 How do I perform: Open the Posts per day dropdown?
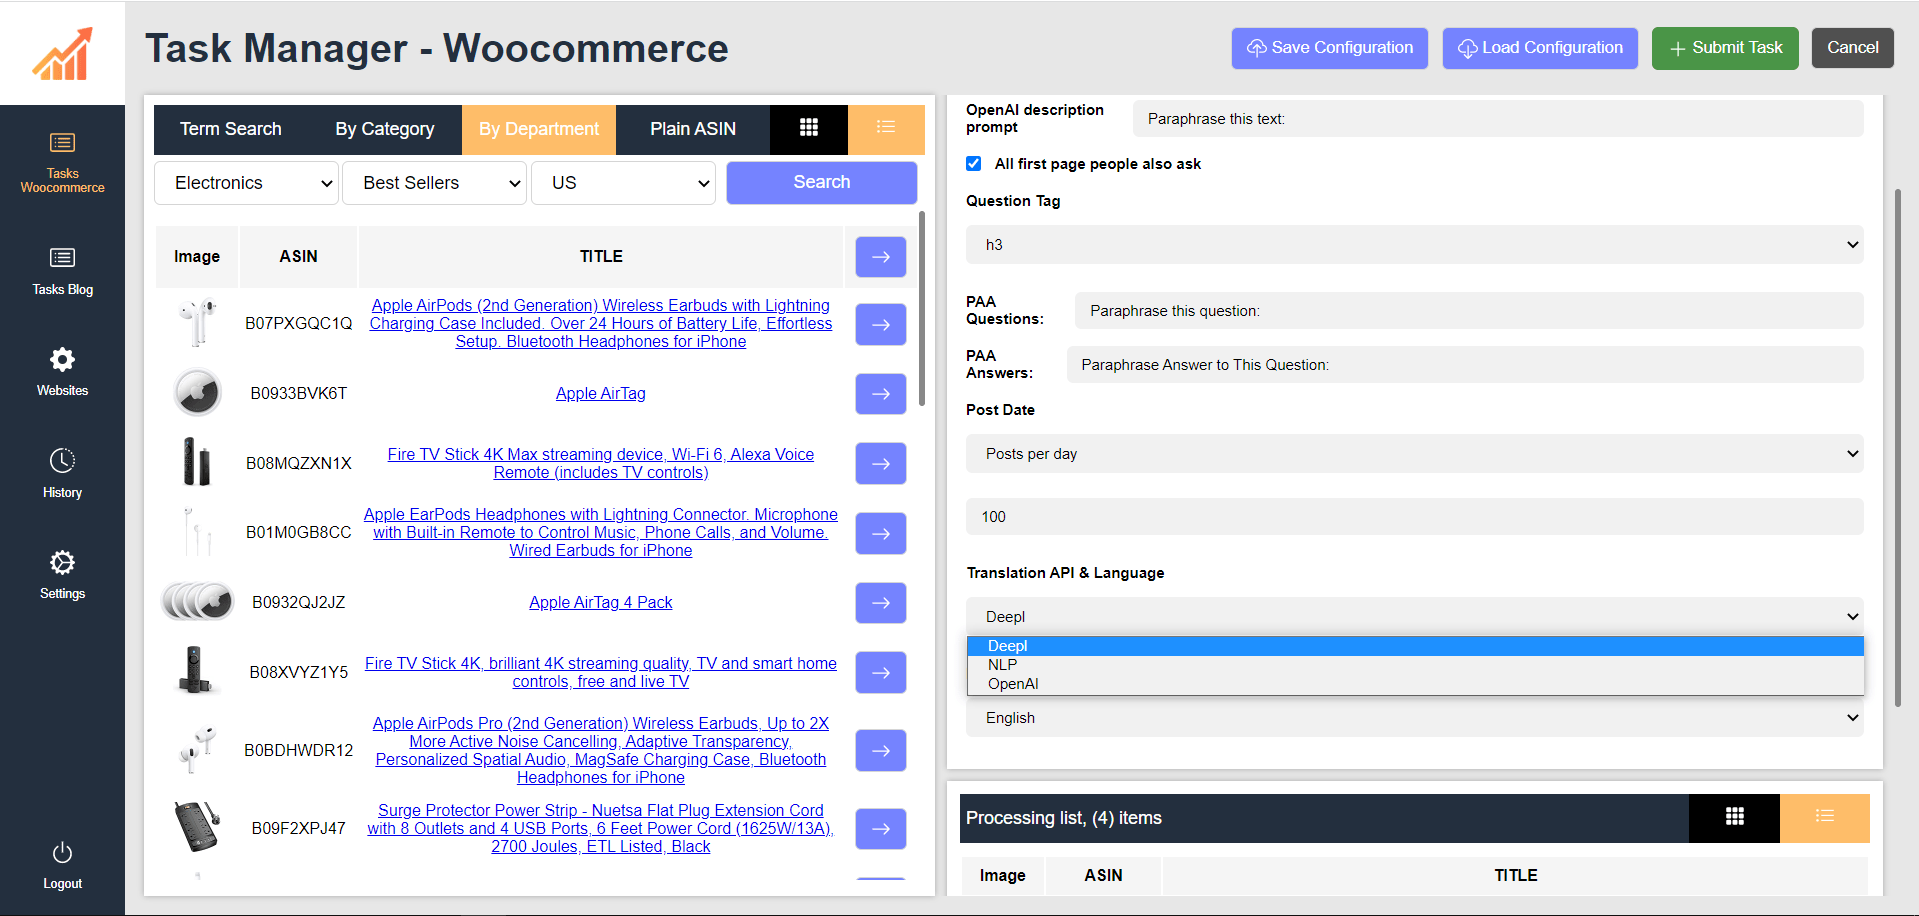coord(1414,454)
